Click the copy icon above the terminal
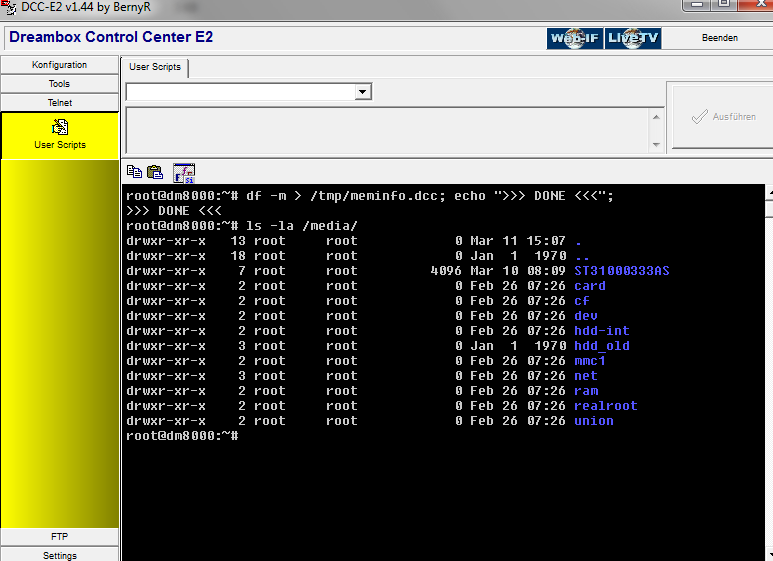Image resolution: width=773 pixels, height=561 pixels. pyautogui.click(x=134, y=172)
